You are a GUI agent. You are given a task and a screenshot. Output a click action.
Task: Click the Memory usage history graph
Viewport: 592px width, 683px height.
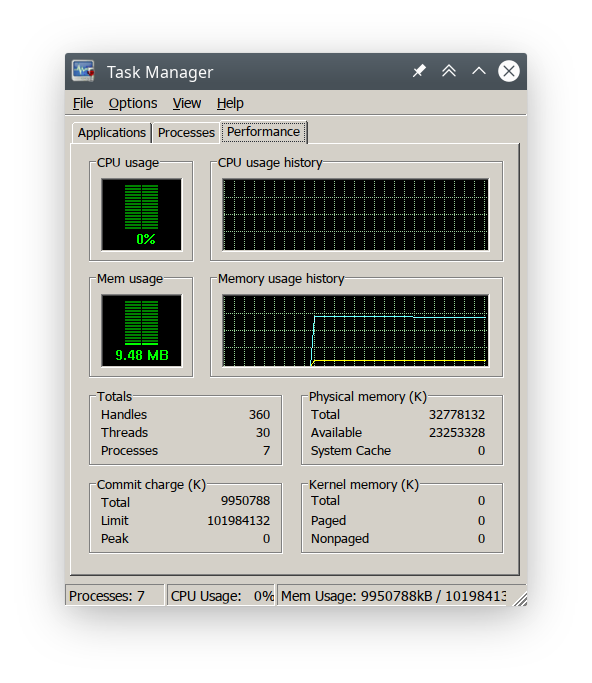355,331
